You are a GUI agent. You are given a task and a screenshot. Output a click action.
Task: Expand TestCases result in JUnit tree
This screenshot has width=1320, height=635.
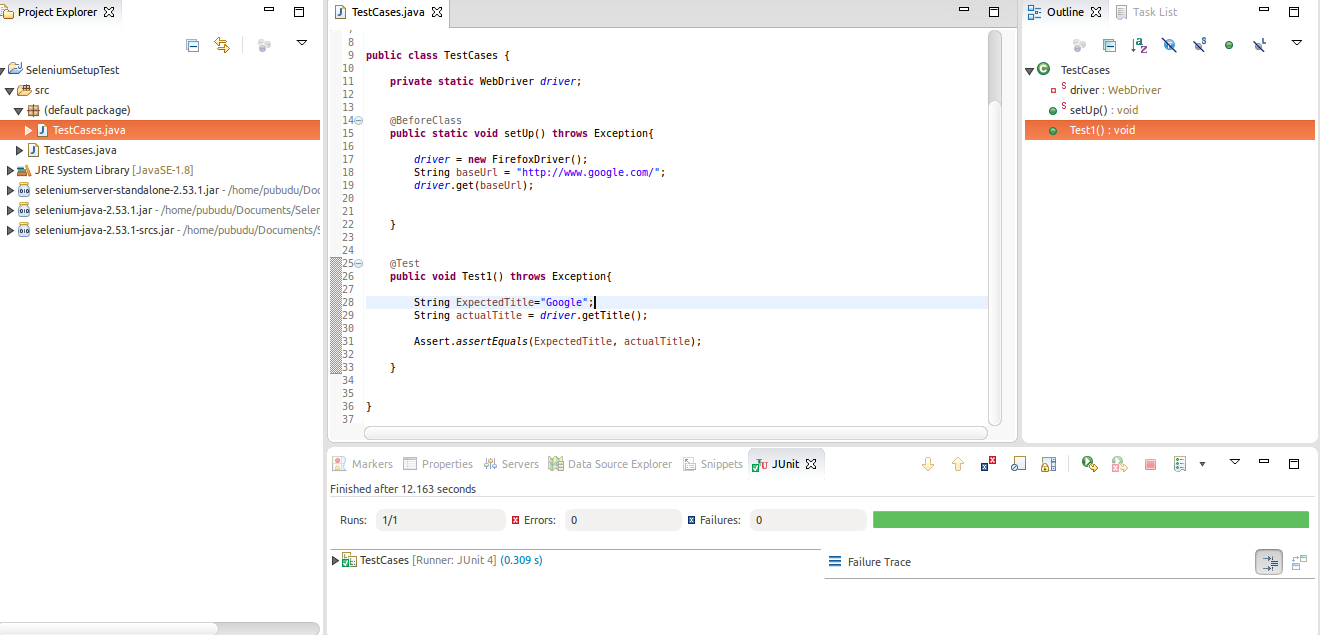pos(335,560)
